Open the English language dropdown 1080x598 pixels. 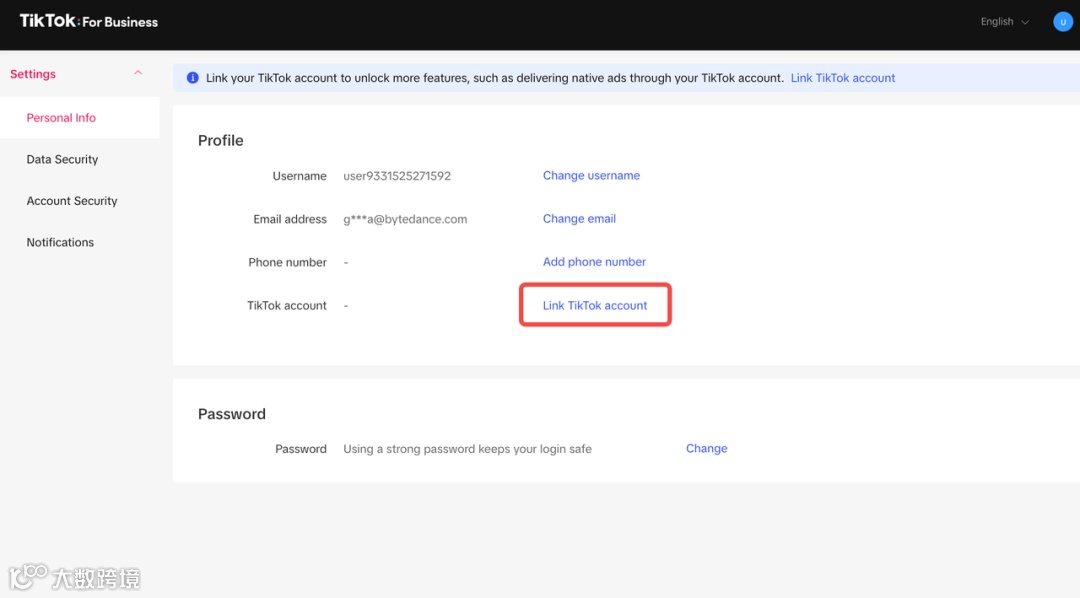(1004, 22)
